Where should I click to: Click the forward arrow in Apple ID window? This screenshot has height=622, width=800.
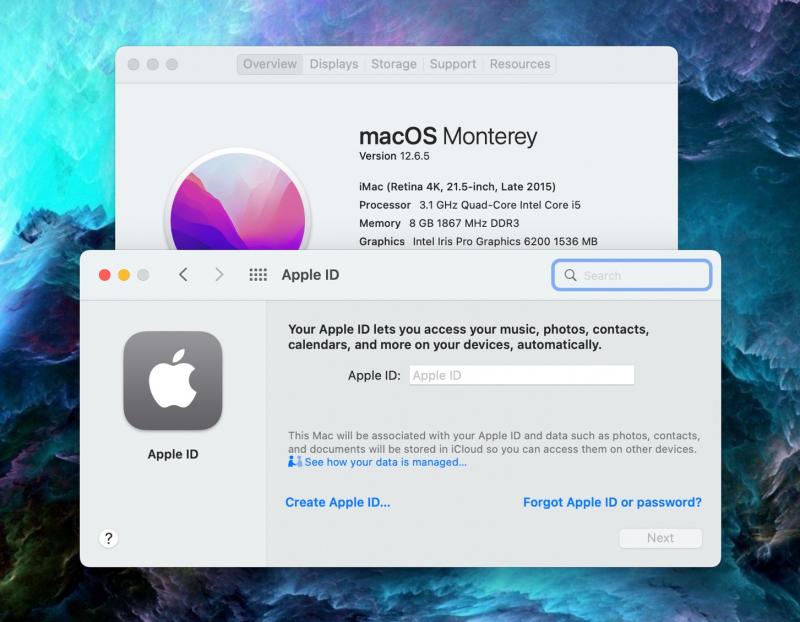(219, 275)
